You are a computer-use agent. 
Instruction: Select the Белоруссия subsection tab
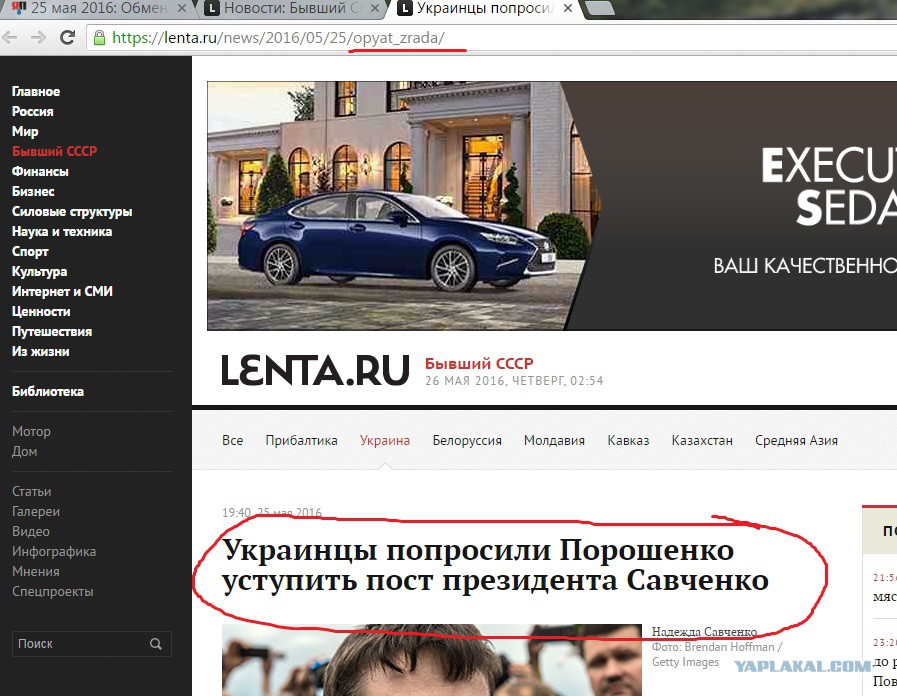[467, 440]
